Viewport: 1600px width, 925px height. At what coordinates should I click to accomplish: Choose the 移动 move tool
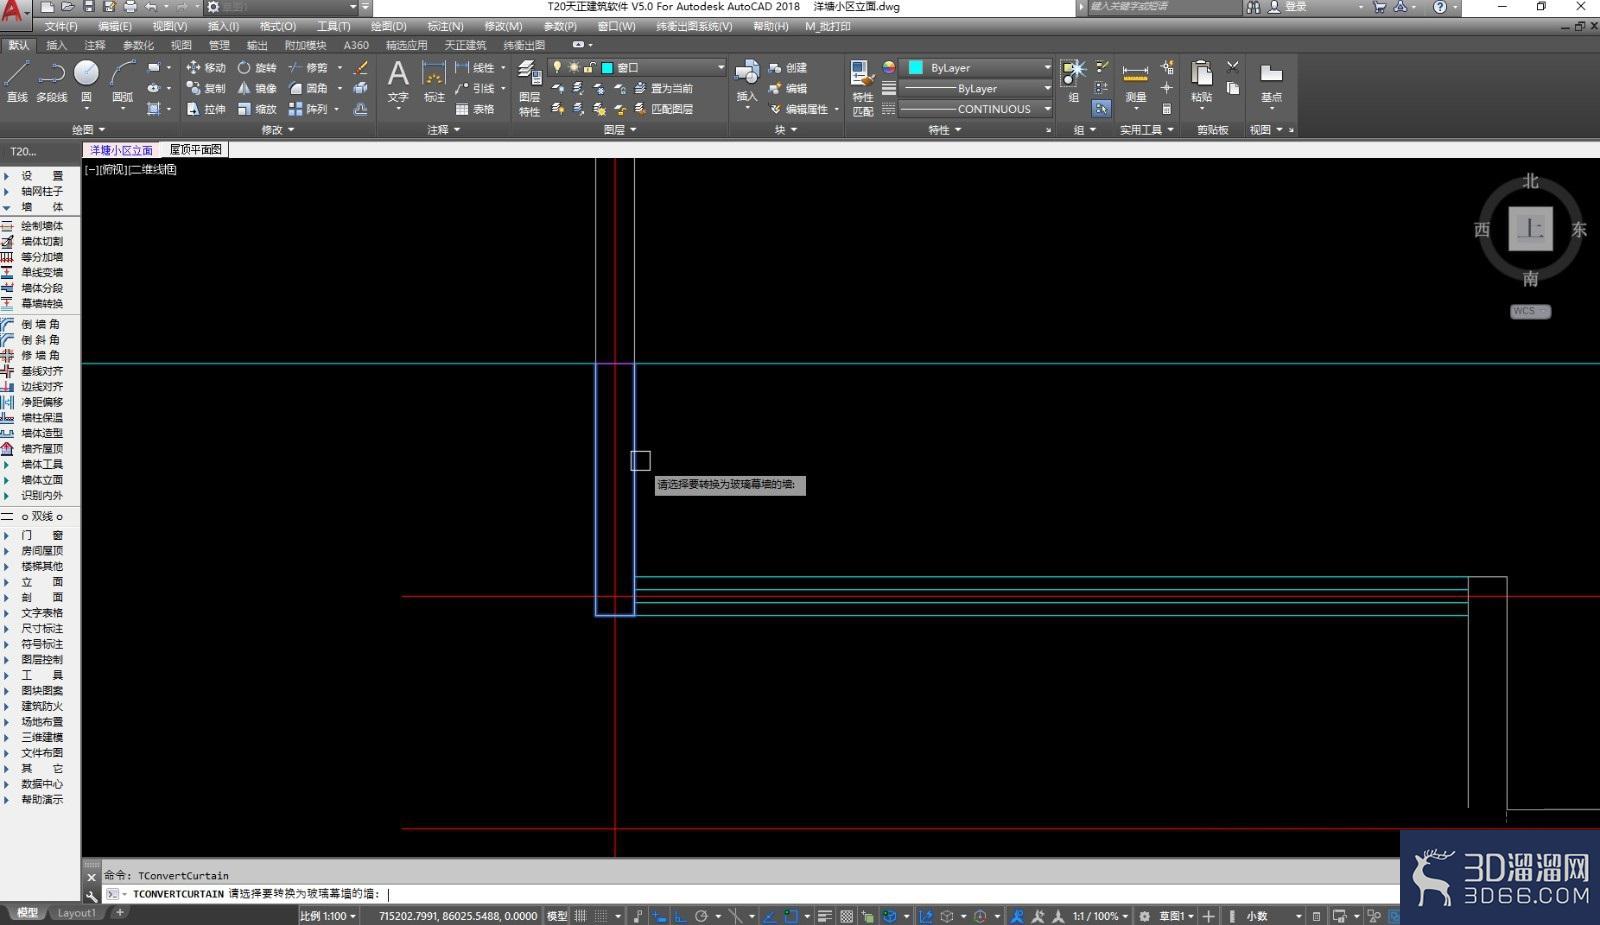(x=206, y=67)
